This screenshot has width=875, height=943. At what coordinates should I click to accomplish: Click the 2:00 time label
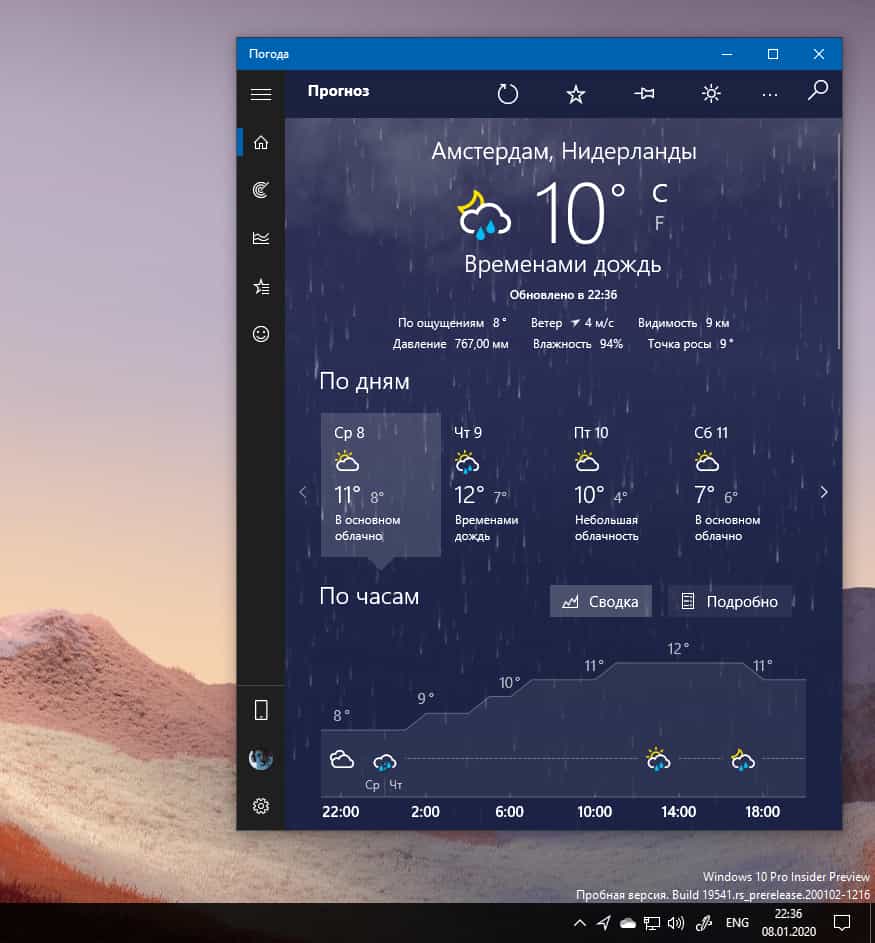coord(425,812)
